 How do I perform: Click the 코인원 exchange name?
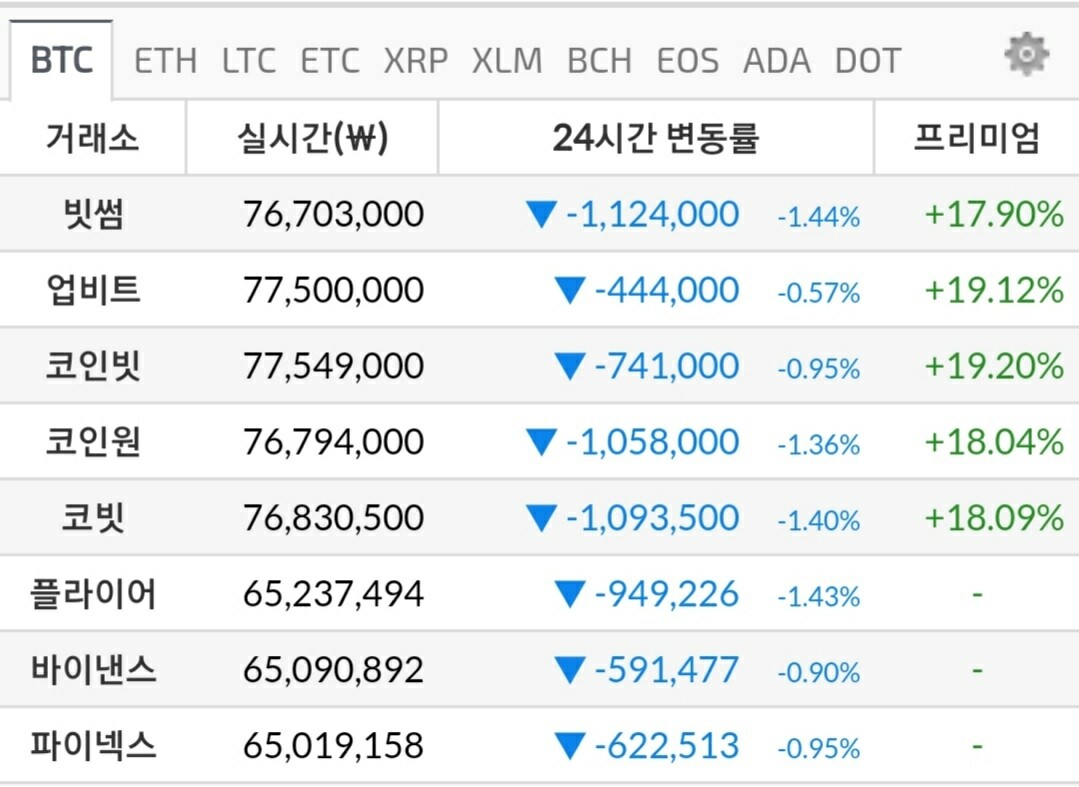click(x=92, y=442)
